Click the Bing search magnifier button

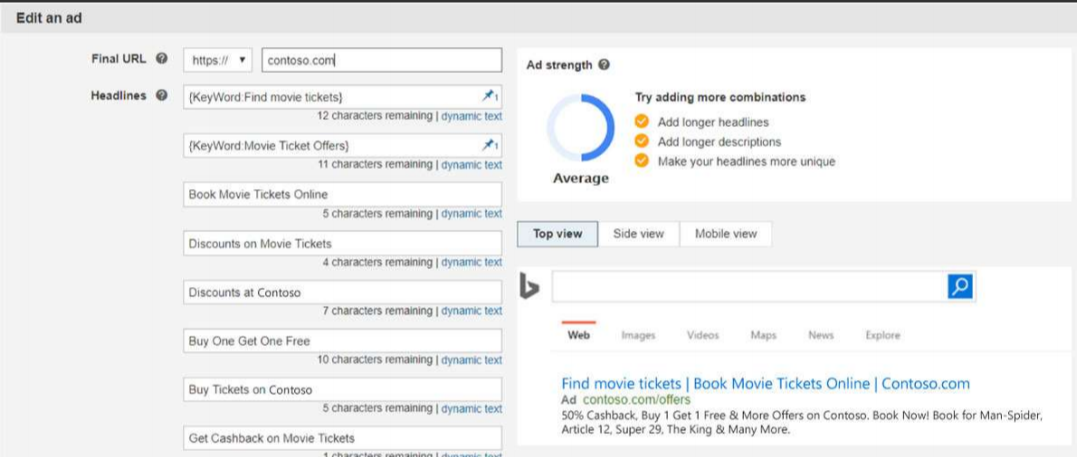coord(960,286)
